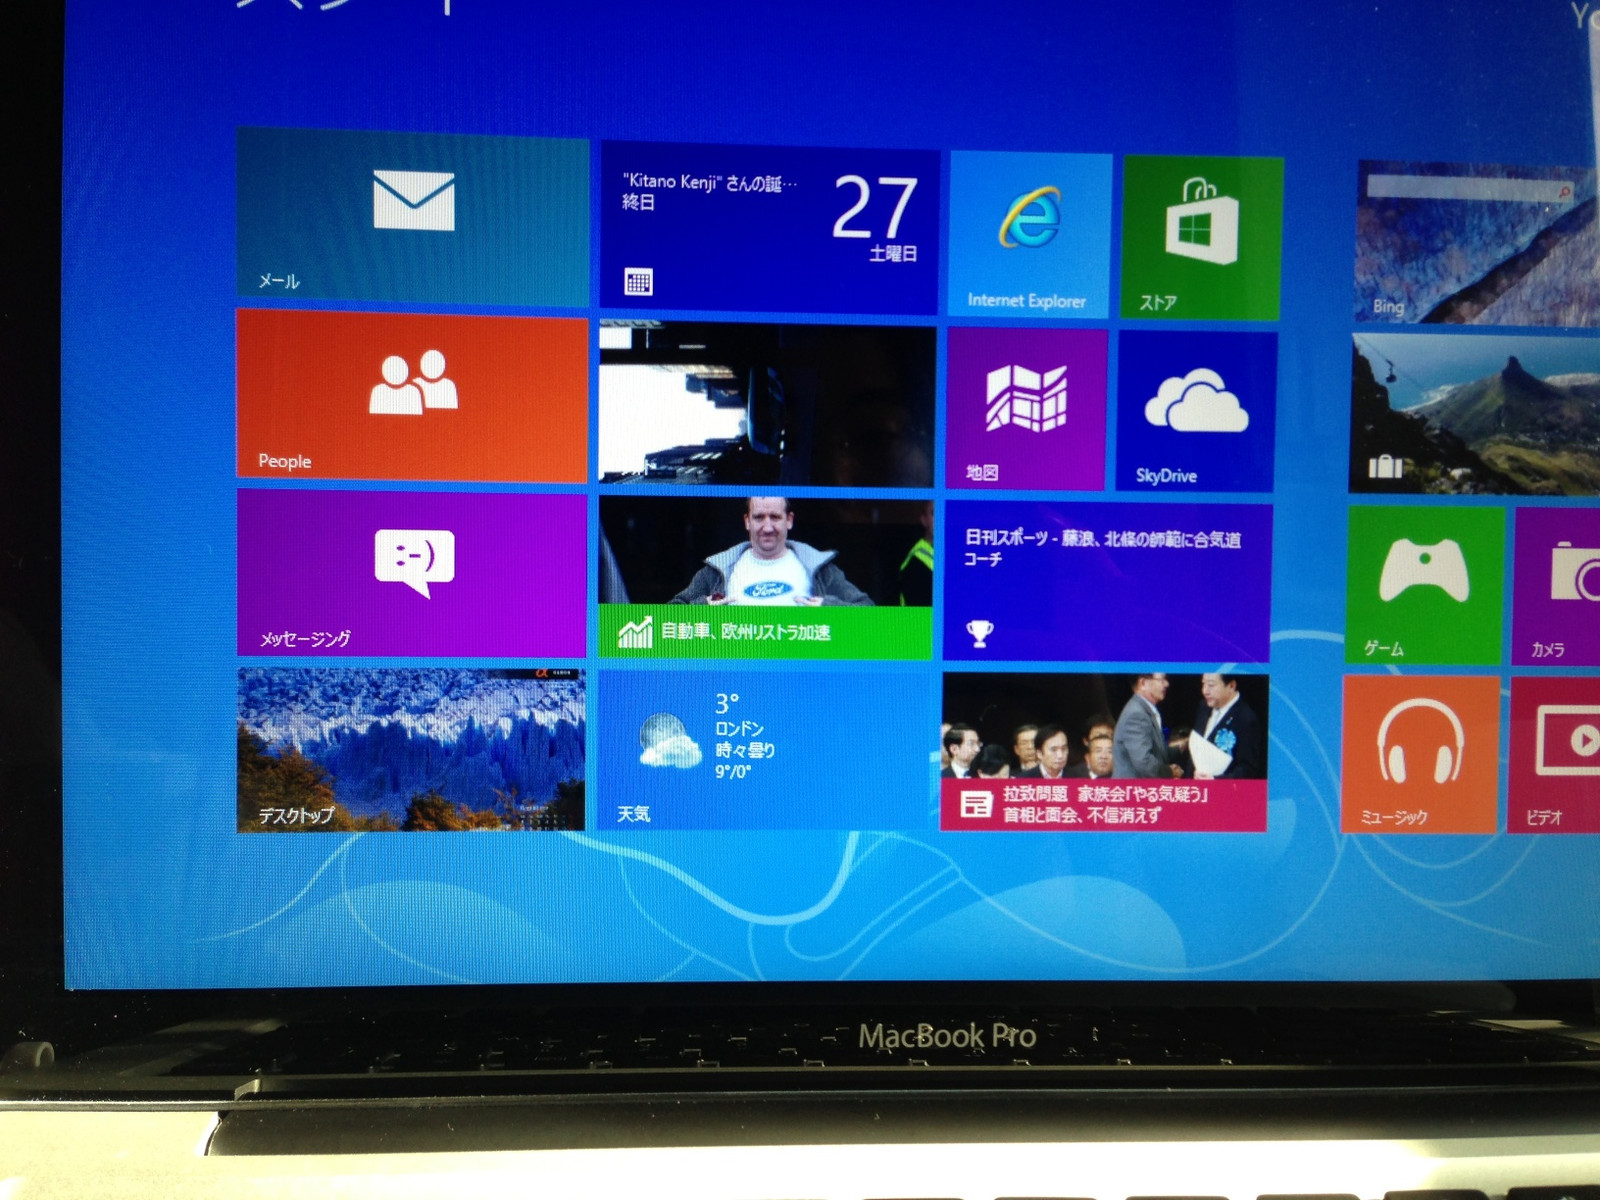Screen dimensions: 1600x1200
Task: Open the Desktop (デスクトップ) tile
Action: [411, 749]
